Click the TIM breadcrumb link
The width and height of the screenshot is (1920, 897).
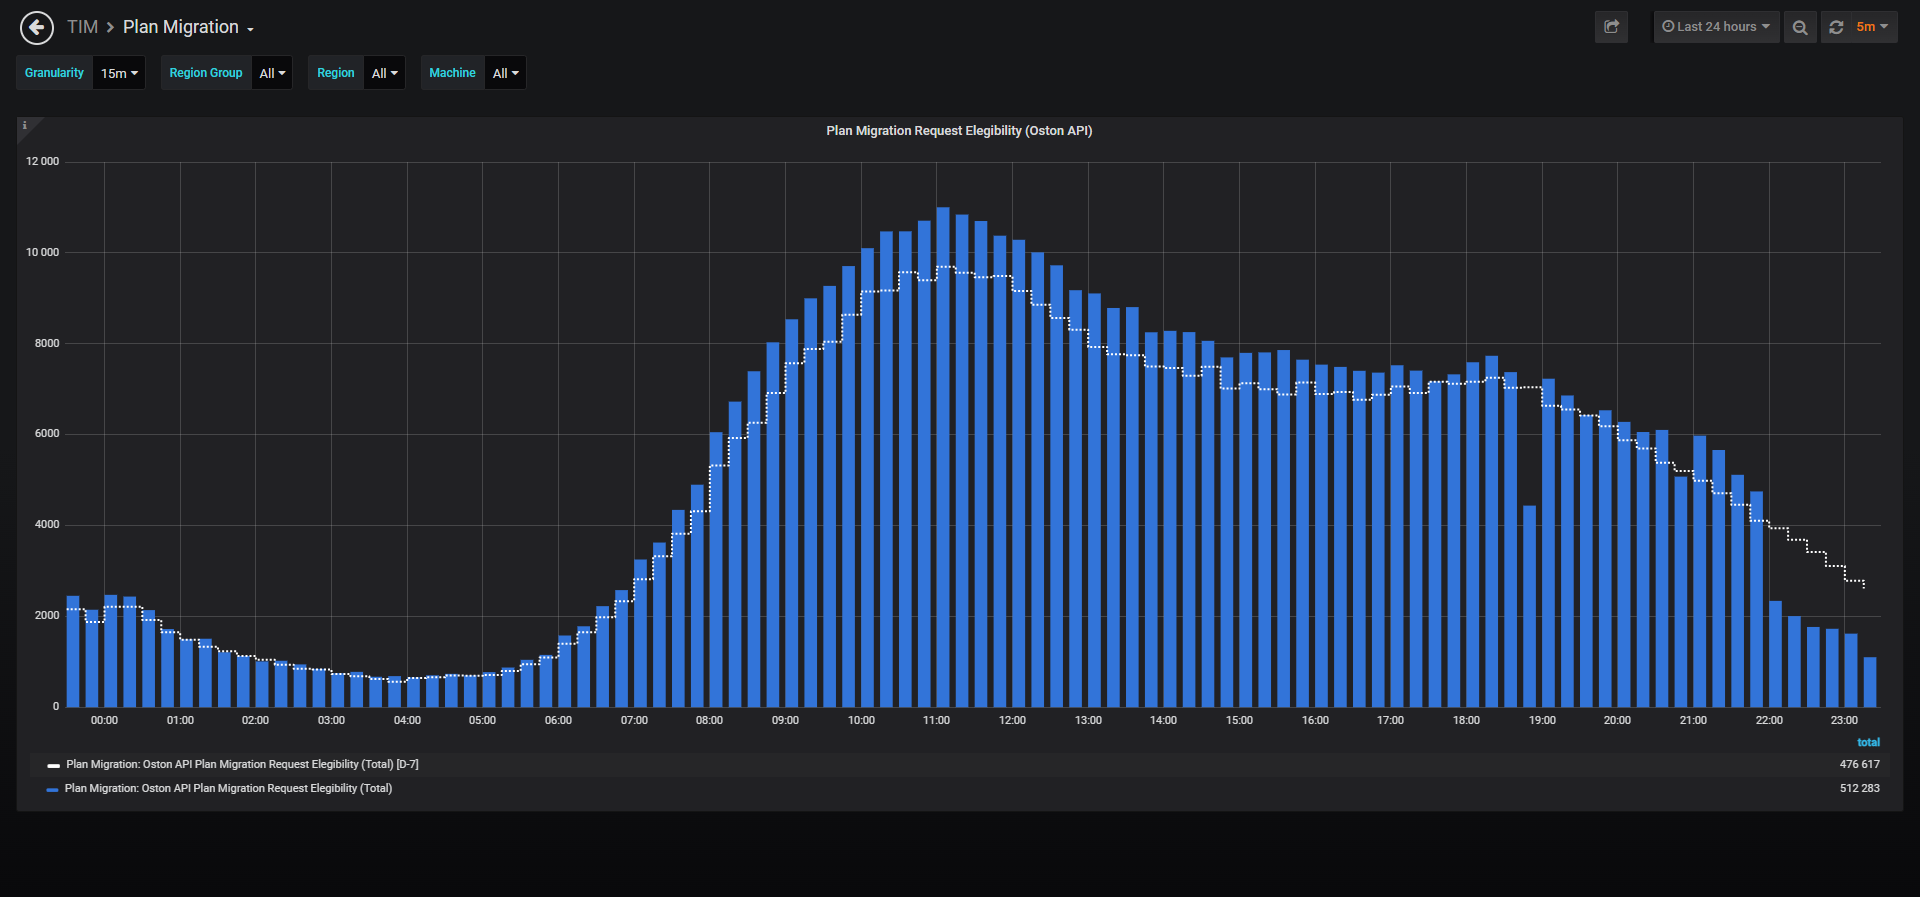point(82,27)
